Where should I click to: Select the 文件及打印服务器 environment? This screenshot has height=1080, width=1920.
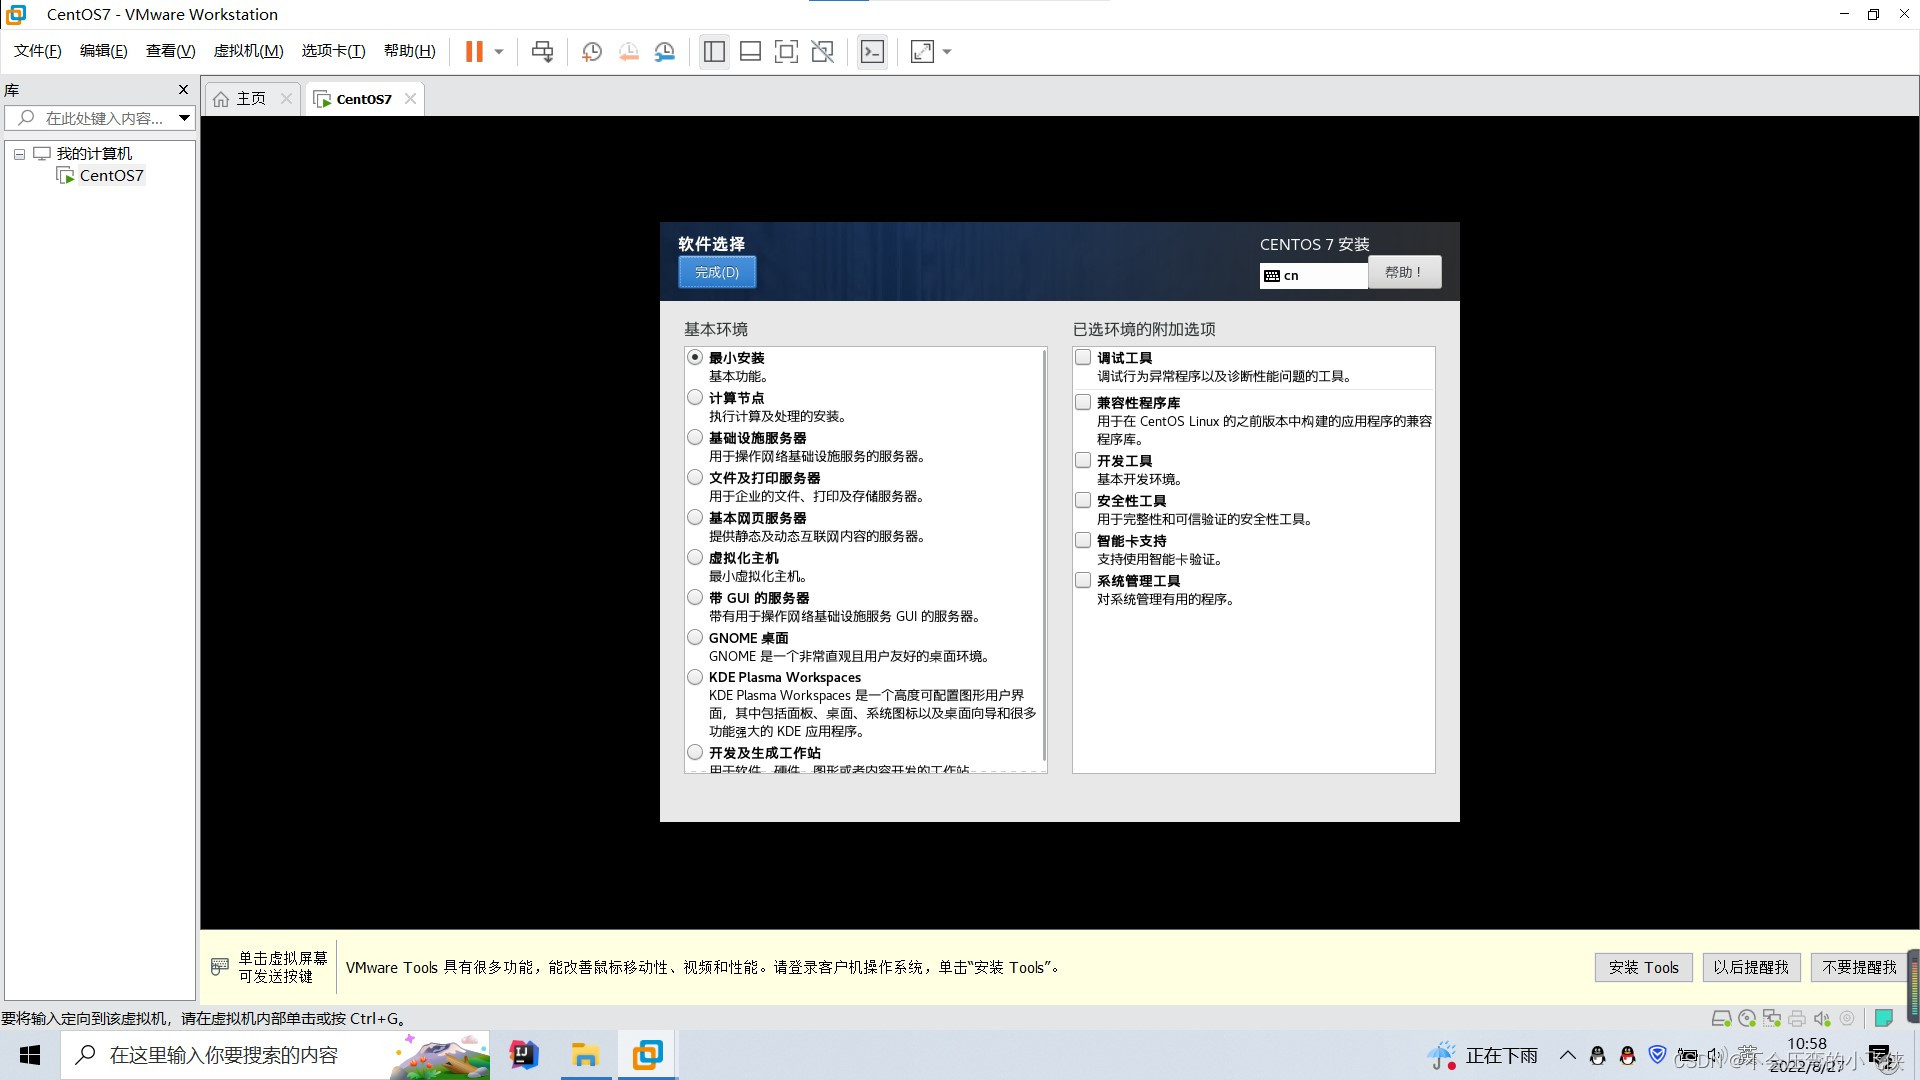pos(695,477)
